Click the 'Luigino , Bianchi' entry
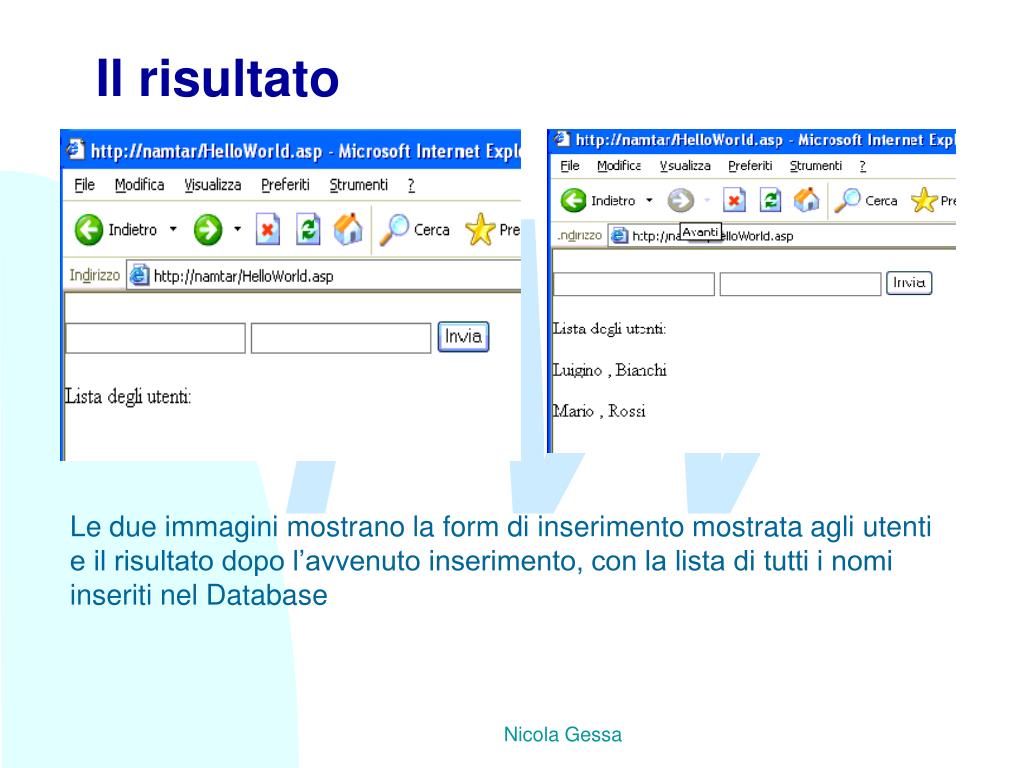The image size is (1024, 768). click(609, 370)
